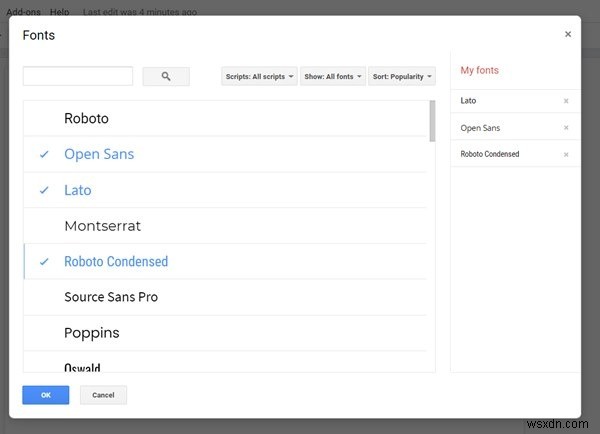The height and width of the screenshot is (434, 600).
Task: Remove Lato from My fonts
Action: [566, 101]
